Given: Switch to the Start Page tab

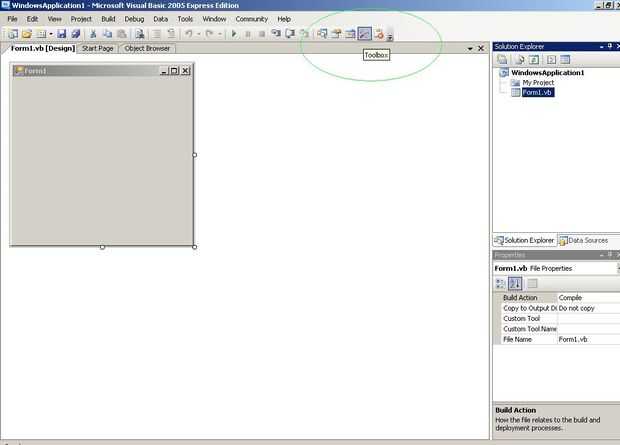Looking at the screenshot, I should click(98, 48).
